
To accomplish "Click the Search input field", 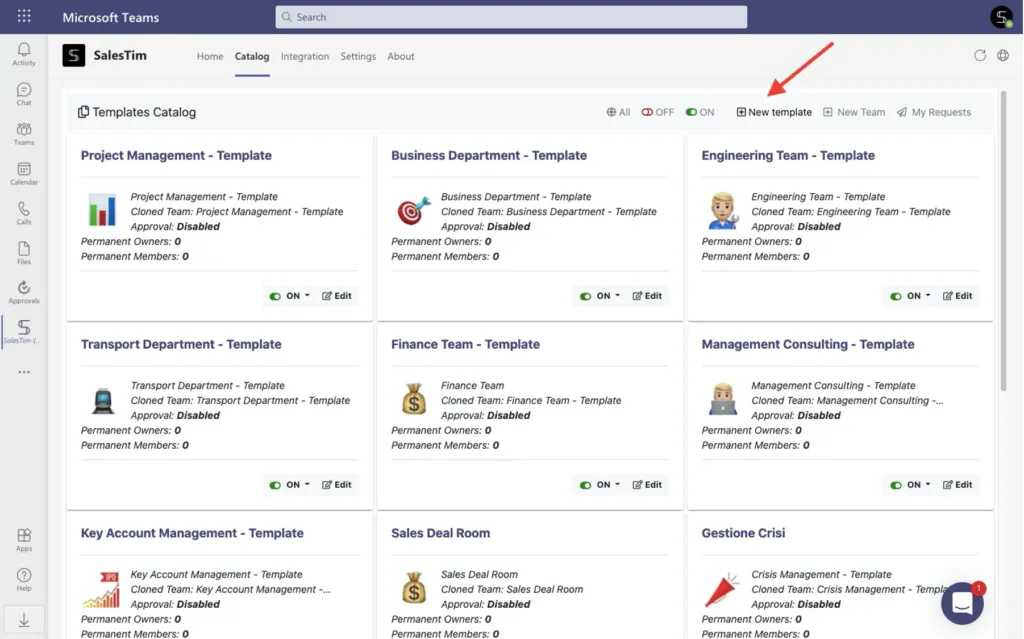I will pos(511,17).
